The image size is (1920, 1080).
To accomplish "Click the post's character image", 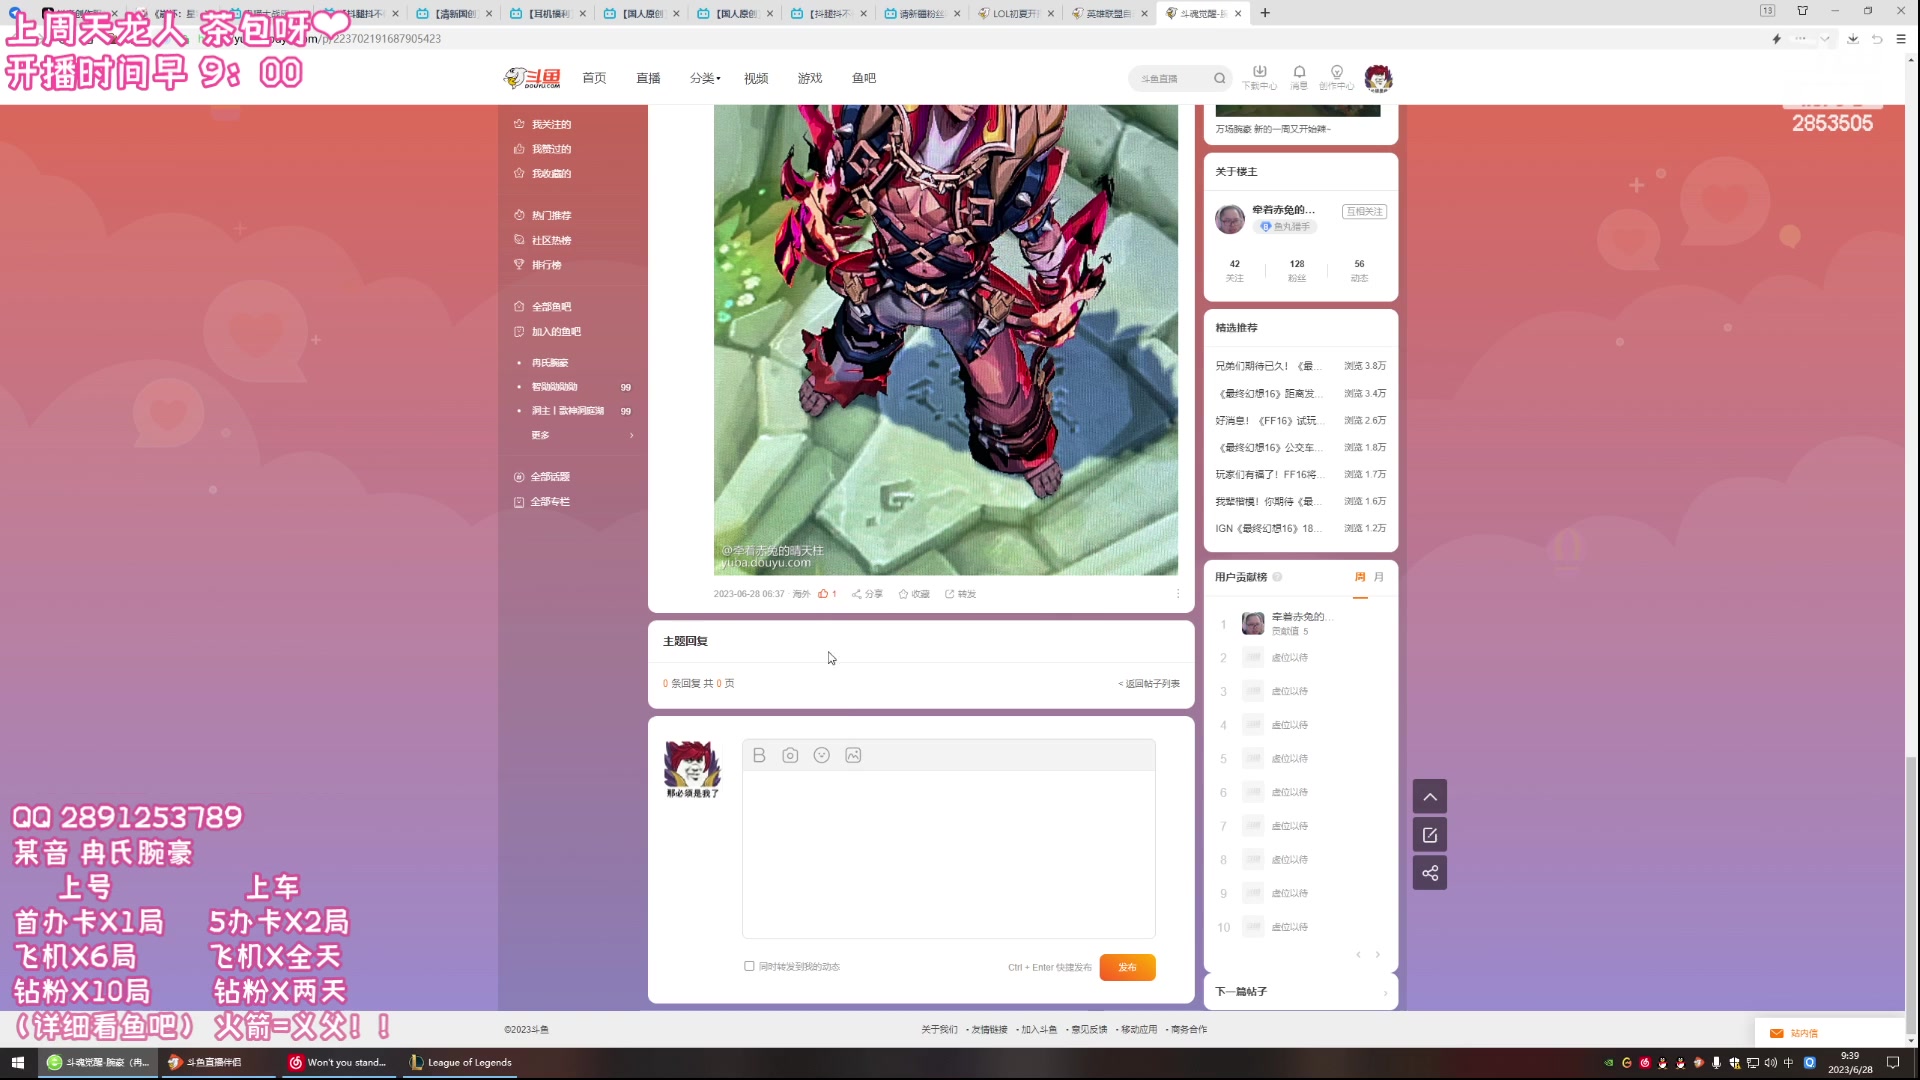I will click(x=946, y=340).
